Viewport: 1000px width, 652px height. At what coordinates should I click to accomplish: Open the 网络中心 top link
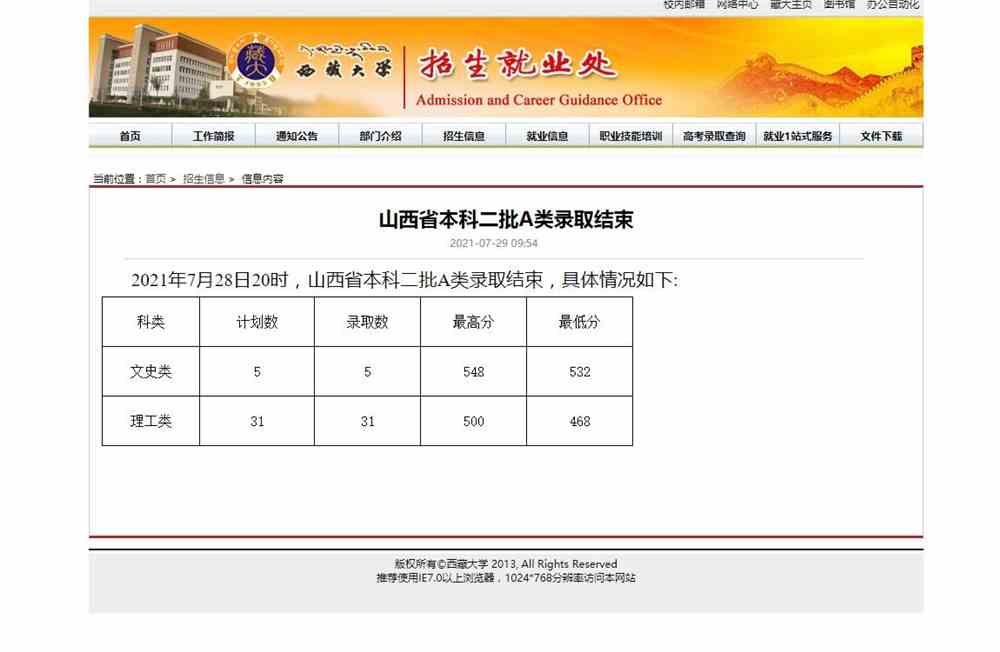click(x=737, y=4)
